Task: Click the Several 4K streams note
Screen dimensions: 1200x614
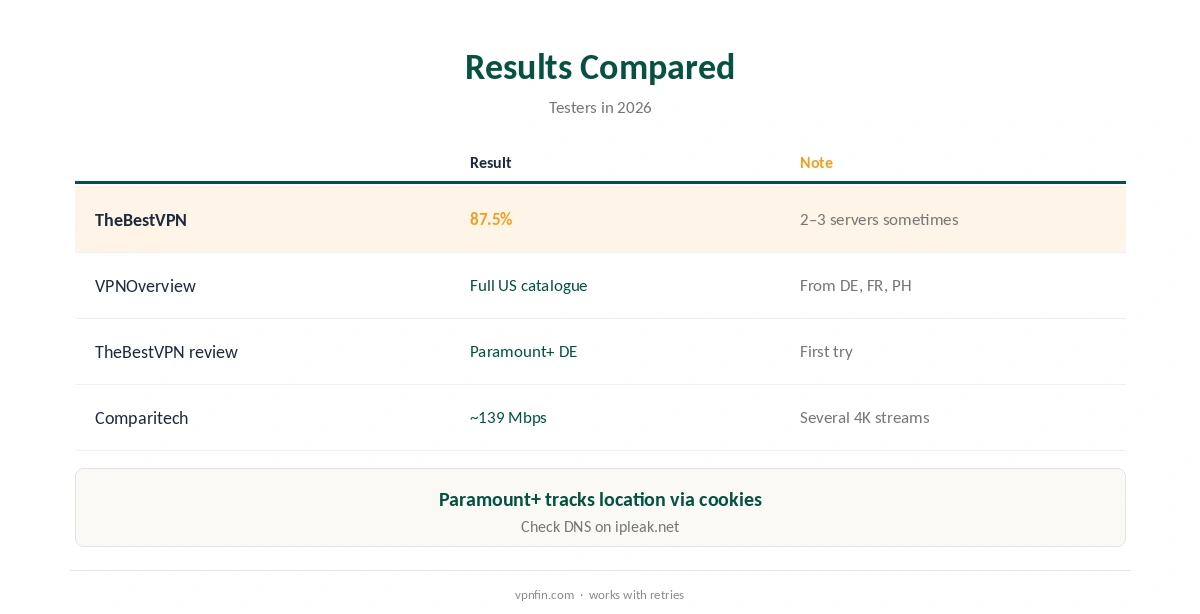Action: pyautogui.click(x=865, y=417)
